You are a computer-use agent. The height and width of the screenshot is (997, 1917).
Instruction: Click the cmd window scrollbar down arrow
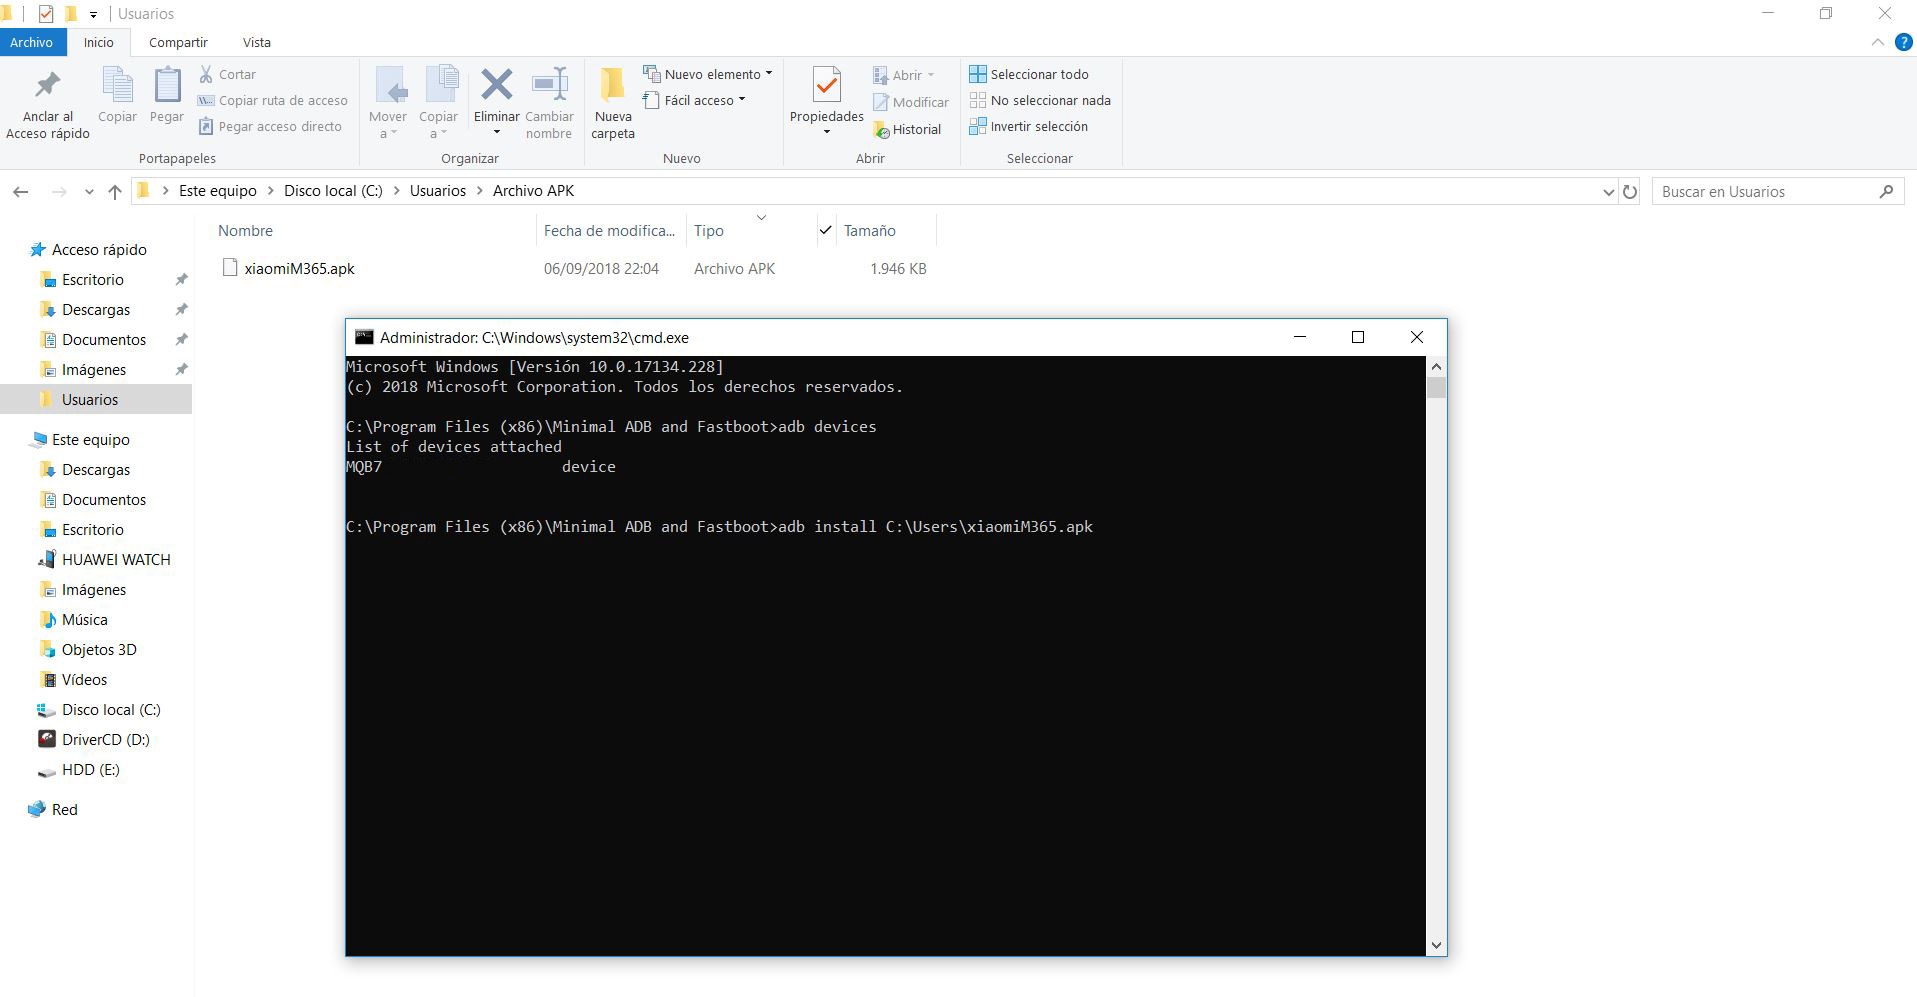pyautogui.click(x=1436, y=945)
